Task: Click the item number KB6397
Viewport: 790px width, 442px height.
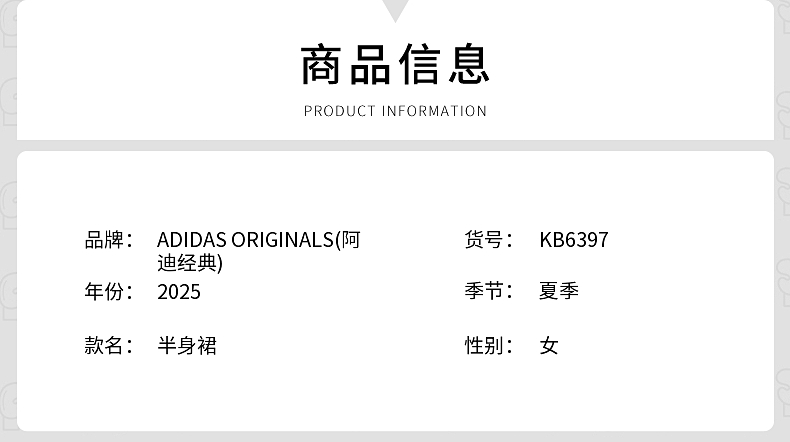Action: 573,240
